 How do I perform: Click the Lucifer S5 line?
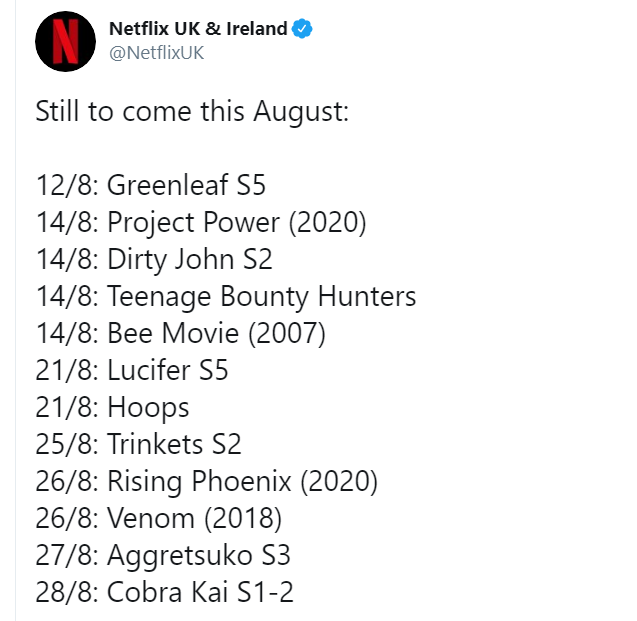coord(132,370)
